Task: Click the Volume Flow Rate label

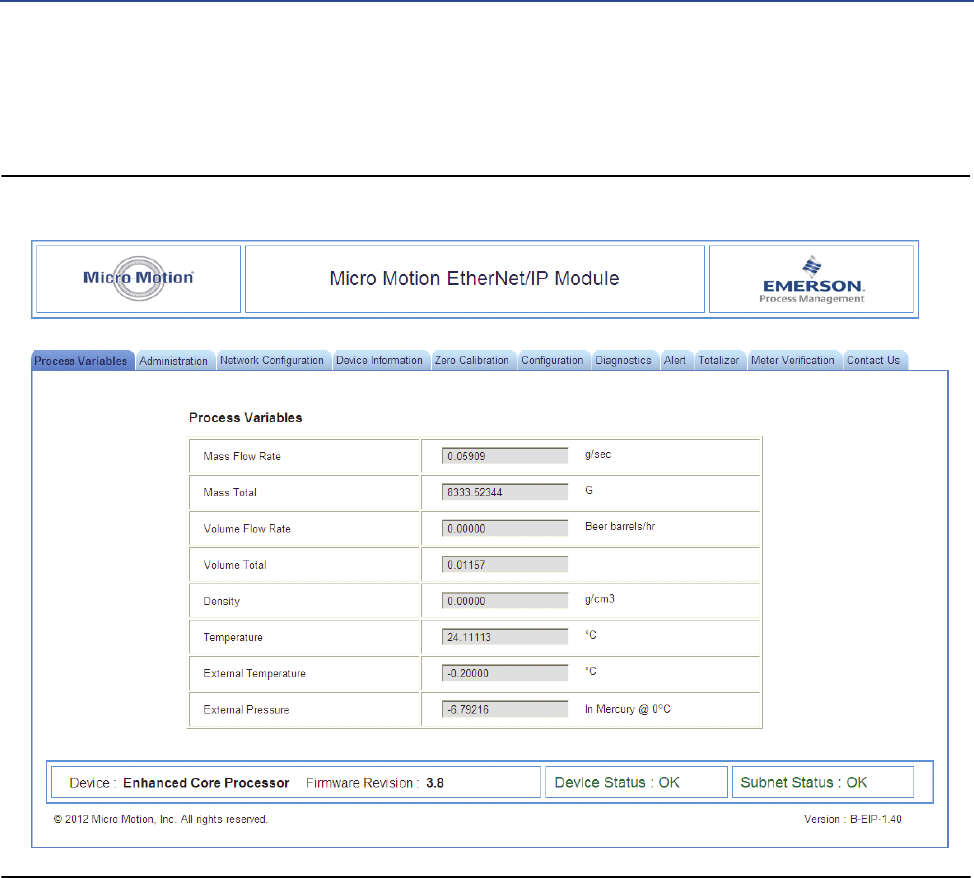Action: 247,529
